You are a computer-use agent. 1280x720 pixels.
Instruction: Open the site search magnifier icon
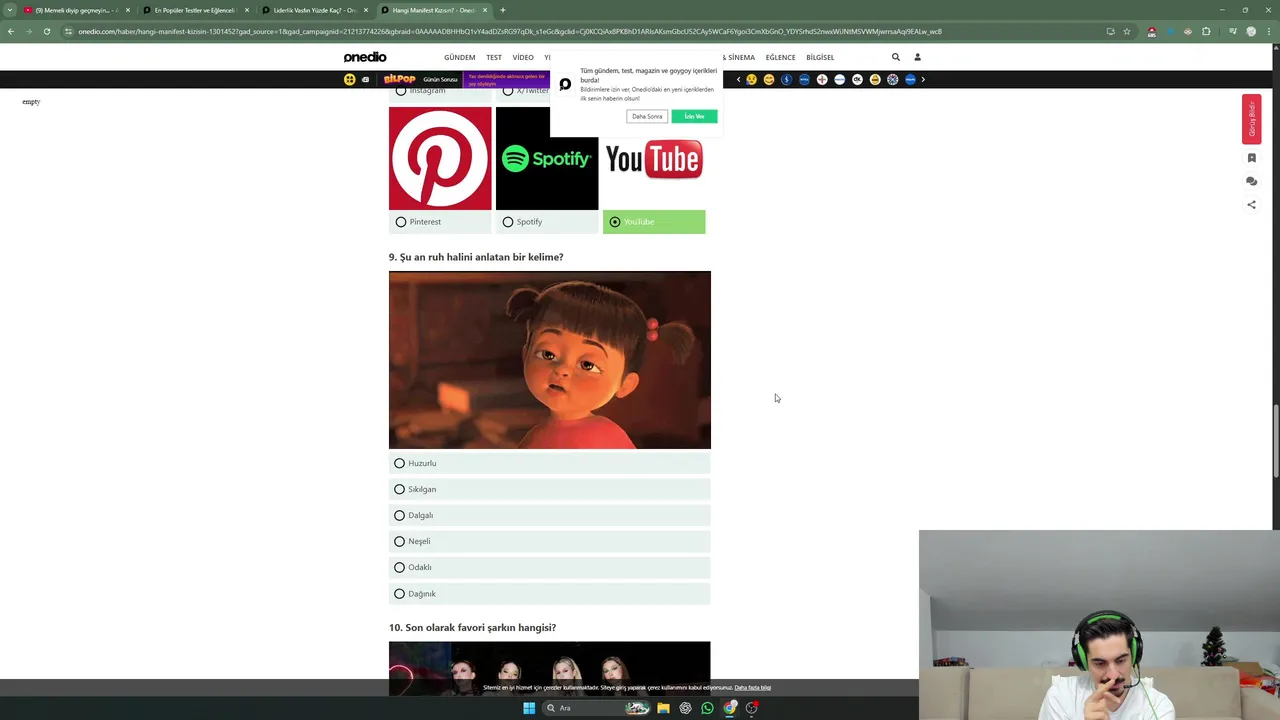click(x=896, y=57)
